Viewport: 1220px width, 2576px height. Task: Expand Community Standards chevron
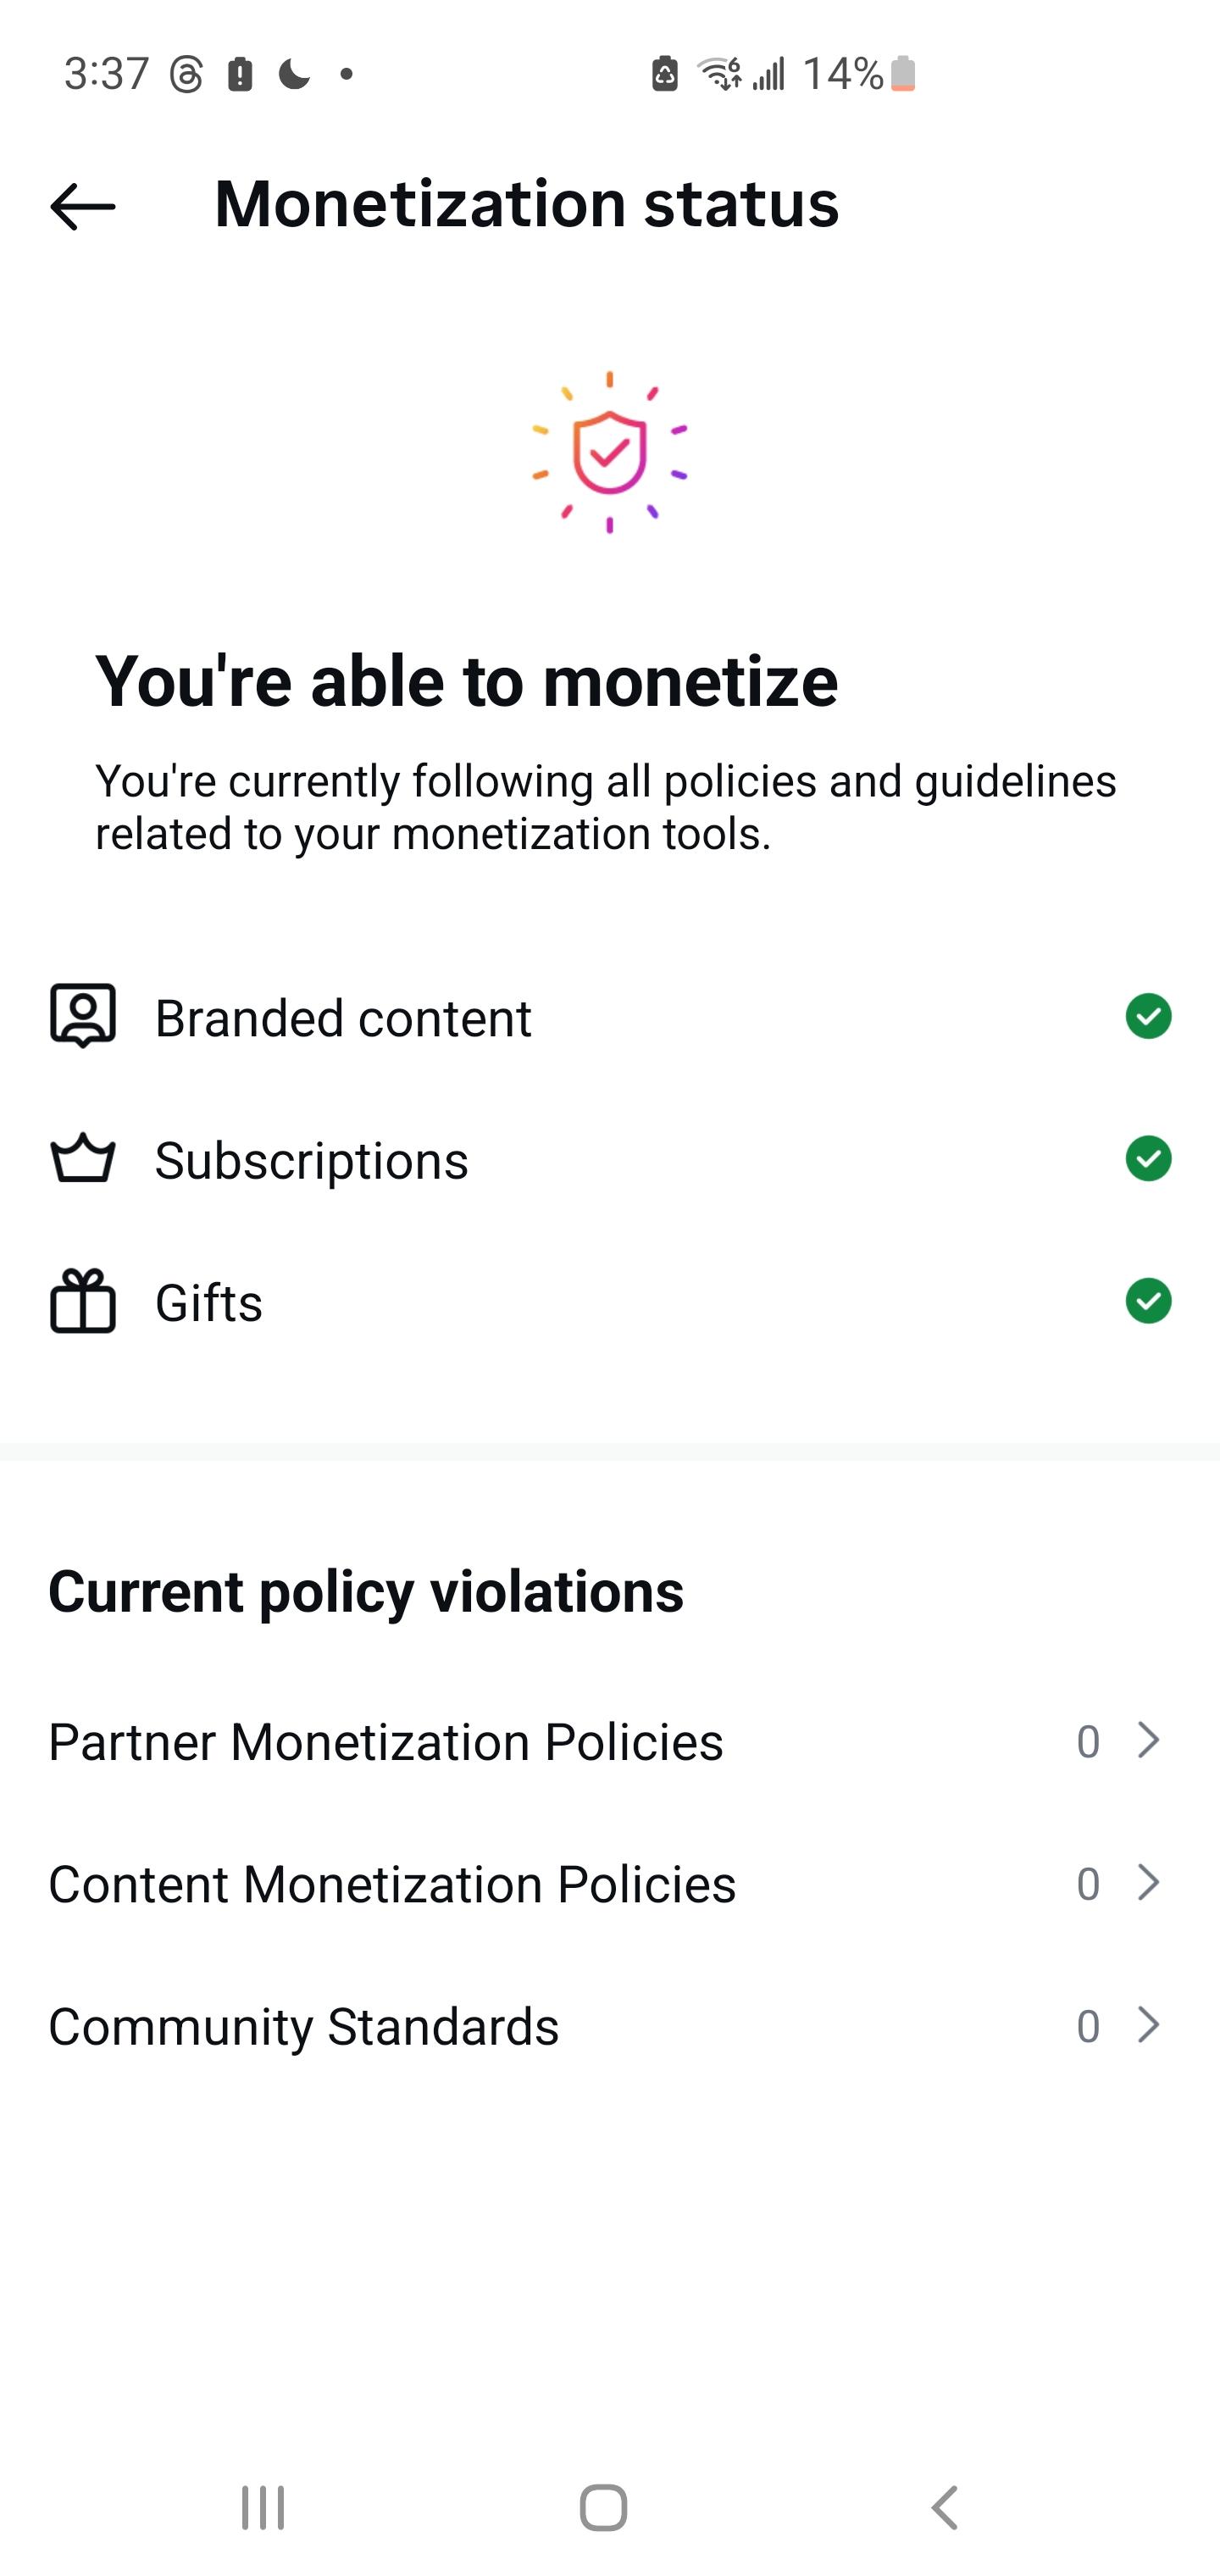1149,2026
